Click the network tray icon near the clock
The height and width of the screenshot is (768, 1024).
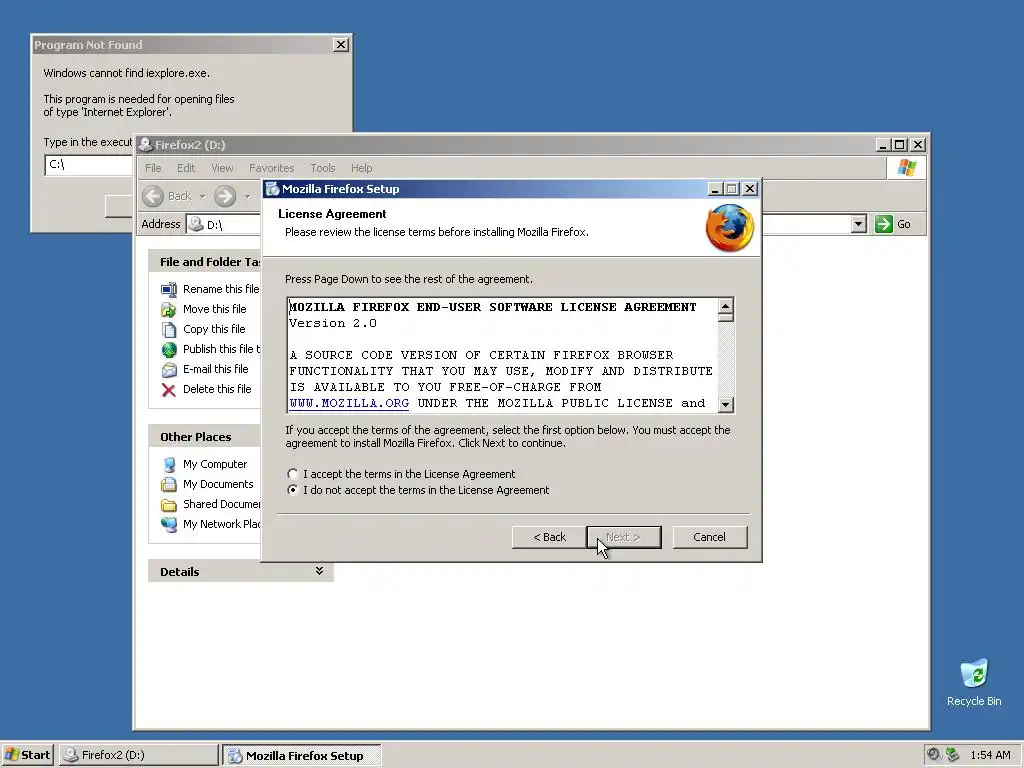953,754
